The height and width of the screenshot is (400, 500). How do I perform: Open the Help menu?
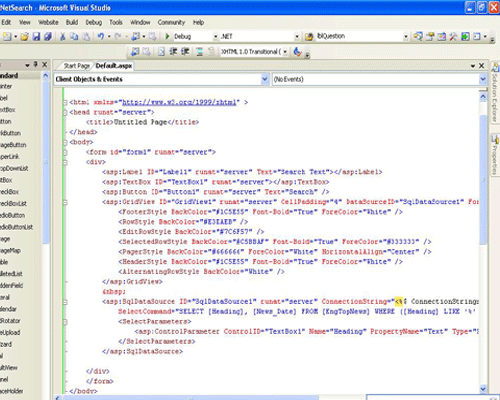coord(198,22)
